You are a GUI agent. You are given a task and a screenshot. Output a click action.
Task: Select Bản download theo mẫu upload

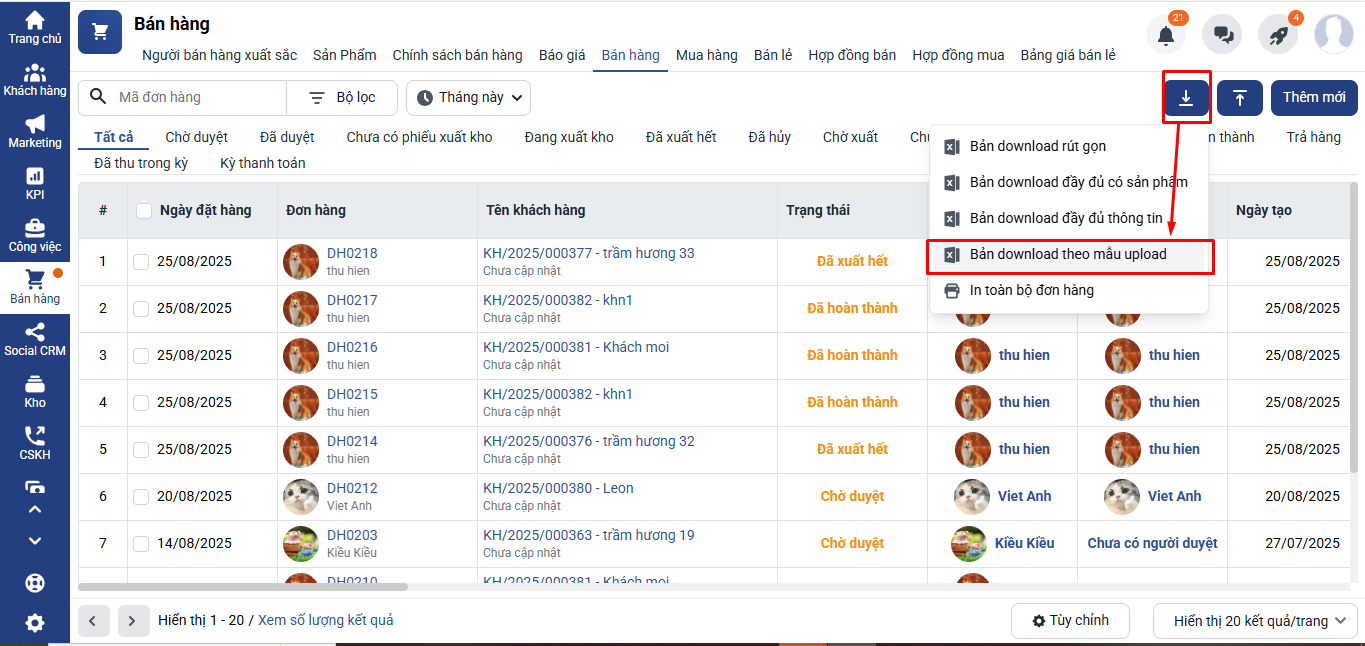pyautogui.click(x=1068, y=255)
